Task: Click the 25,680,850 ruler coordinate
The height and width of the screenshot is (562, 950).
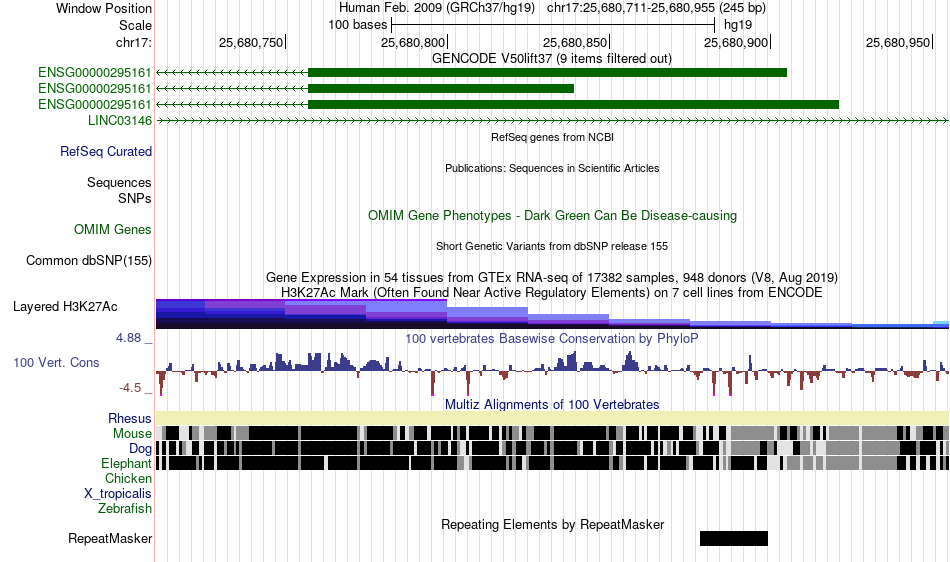Action: [574, 42]
